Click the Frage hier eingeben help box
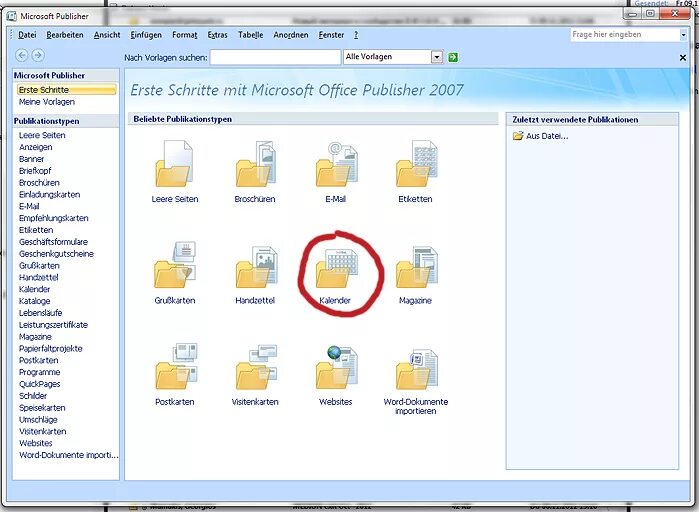 pyautogui.click(x=625, y=35)
